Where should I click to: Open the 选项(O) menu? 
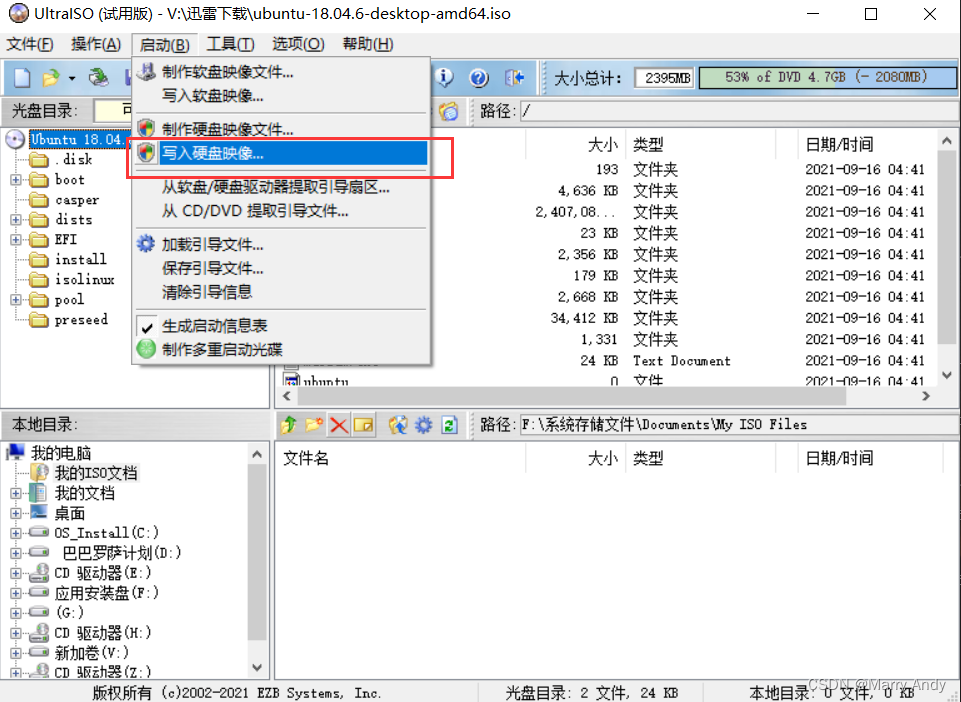[298, 44]
